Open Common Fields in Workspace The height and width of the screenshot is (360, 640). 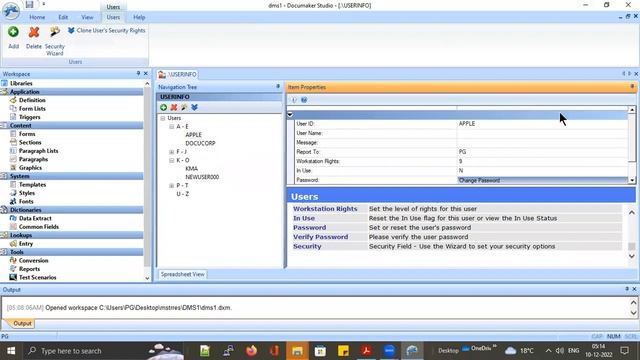click(x=39, y=227)
